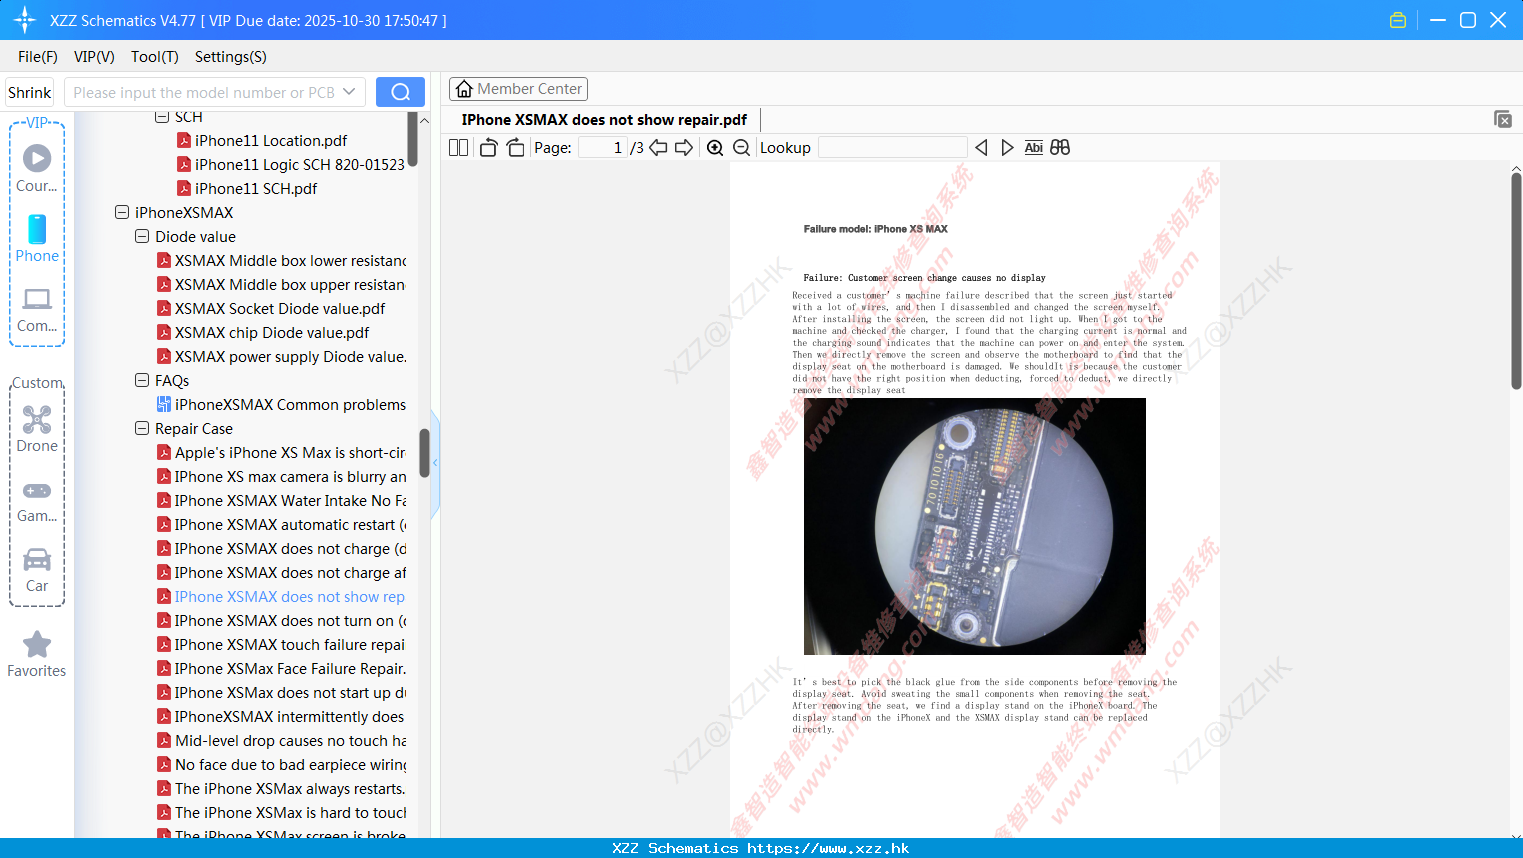Toggle two-page layout view icon

click(459, 148)
